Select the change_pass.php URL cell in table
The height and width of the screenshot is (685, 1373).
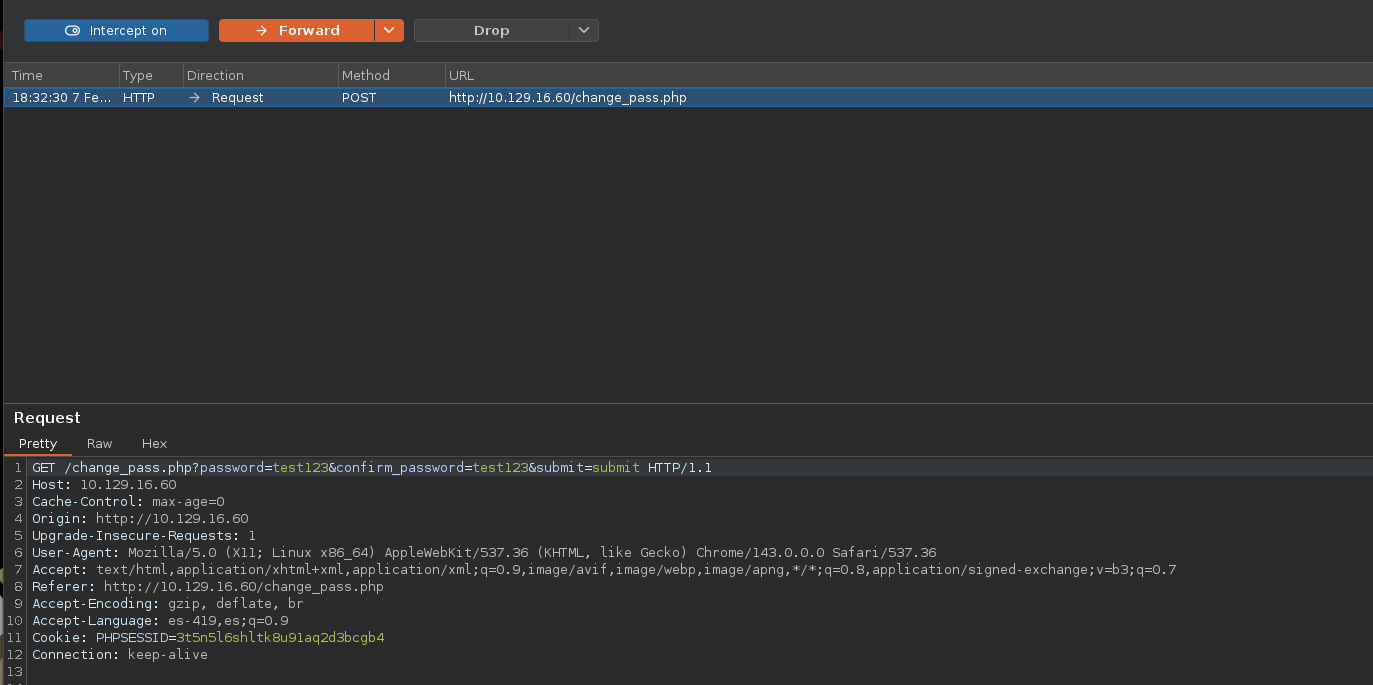coord(567,98)
